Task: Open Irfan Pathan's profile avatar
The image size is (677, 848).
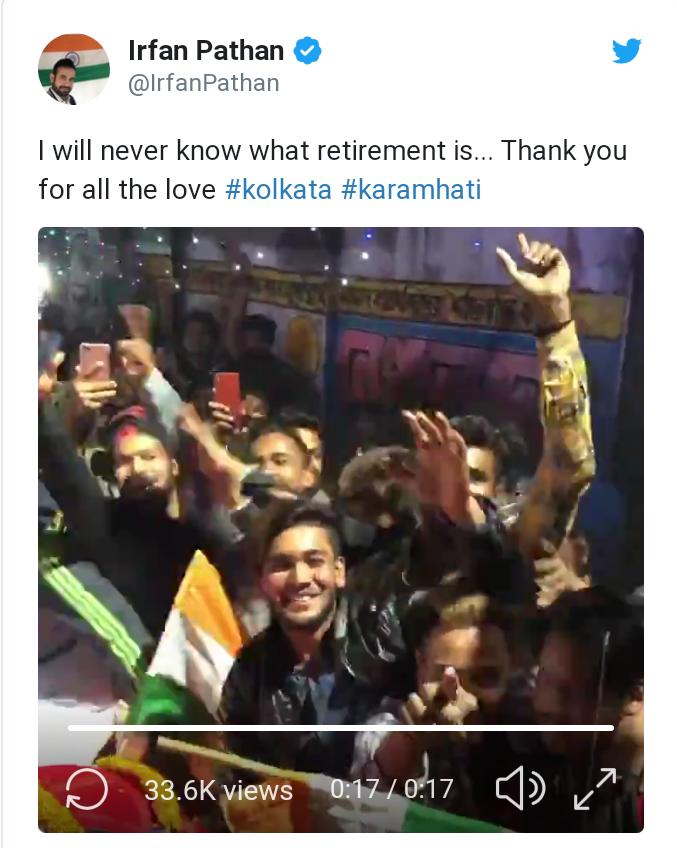Action: (x=74, y=69)
